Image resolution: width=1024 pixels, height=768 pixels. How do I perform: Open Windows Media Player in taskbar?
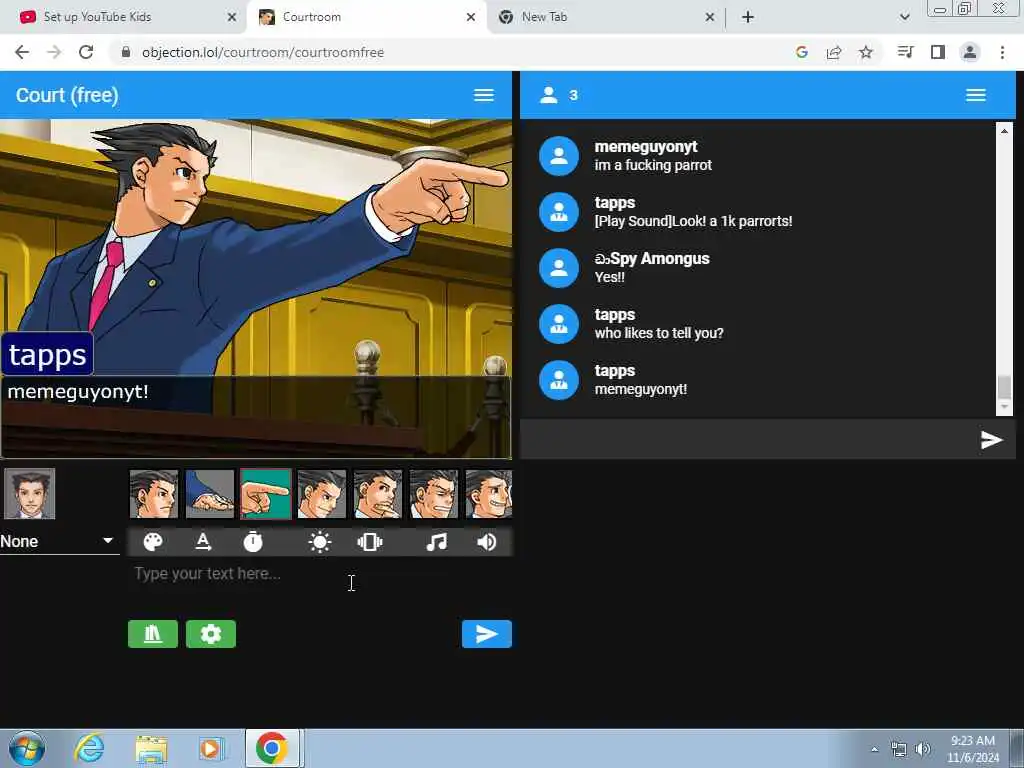coord(210,748)
